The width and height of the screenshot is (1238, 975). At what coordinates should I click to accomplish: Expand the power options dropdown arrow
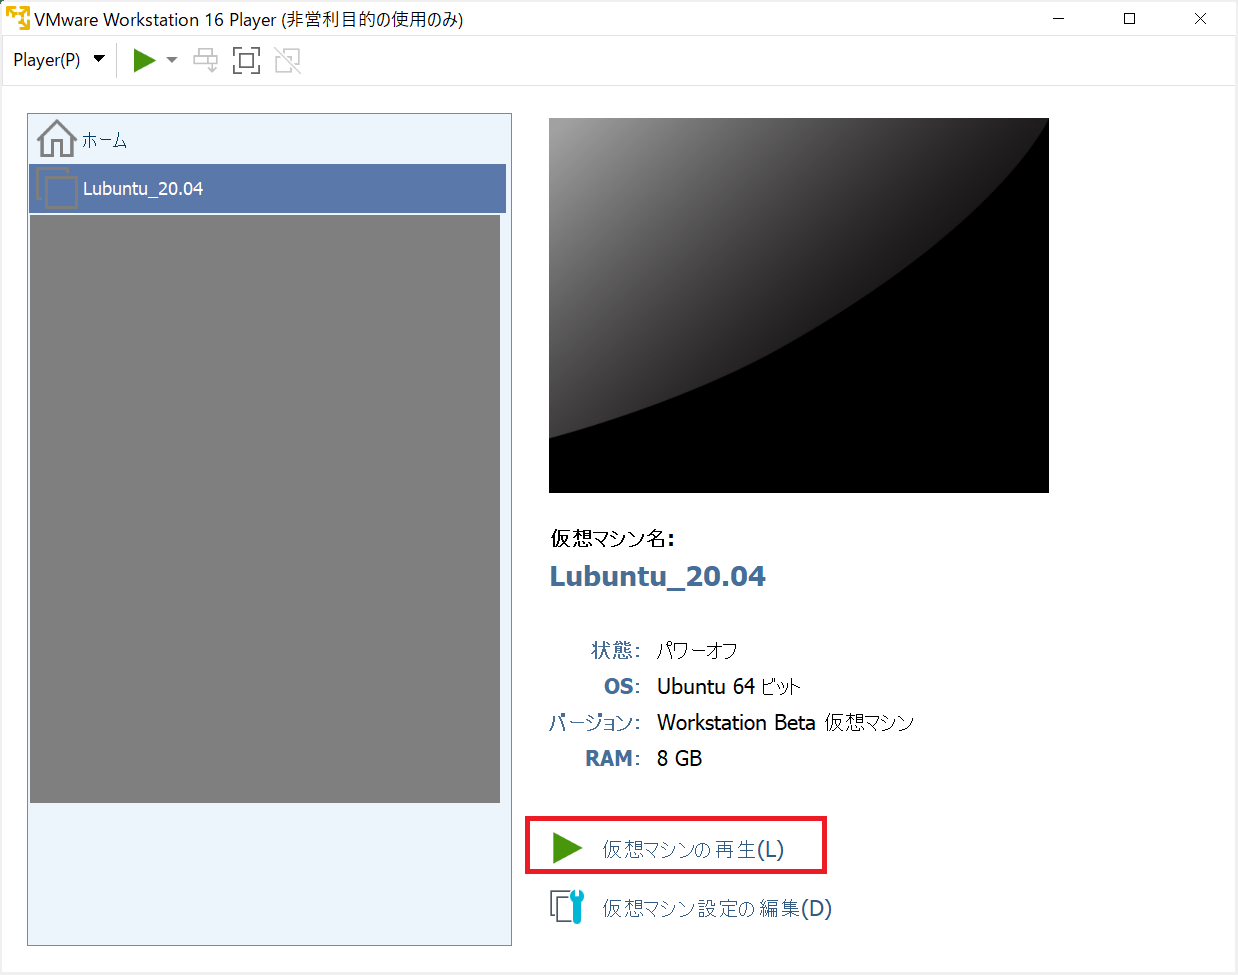[172, 60]
